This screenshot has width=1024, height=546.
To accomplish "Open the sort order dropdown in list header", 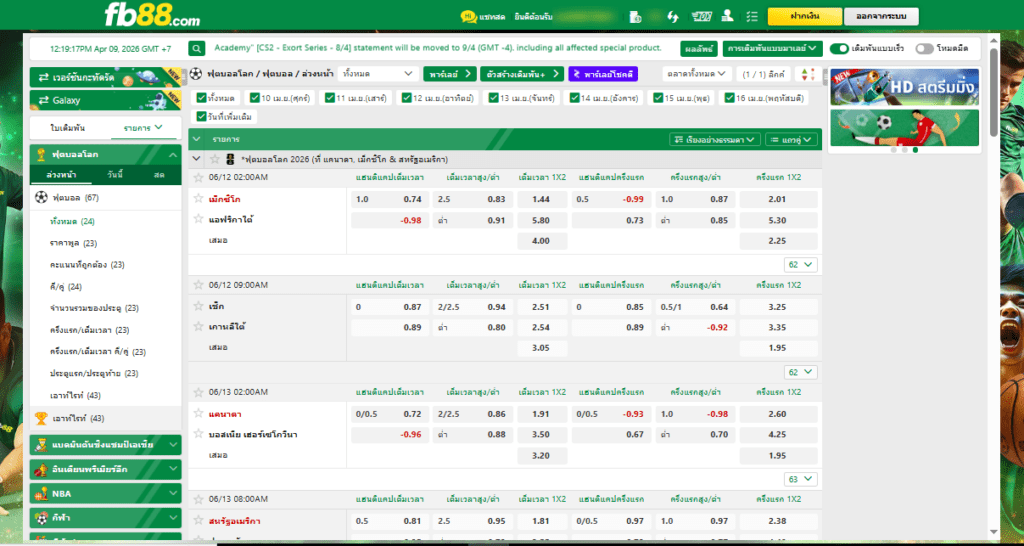I will click(x=715, y=139).
